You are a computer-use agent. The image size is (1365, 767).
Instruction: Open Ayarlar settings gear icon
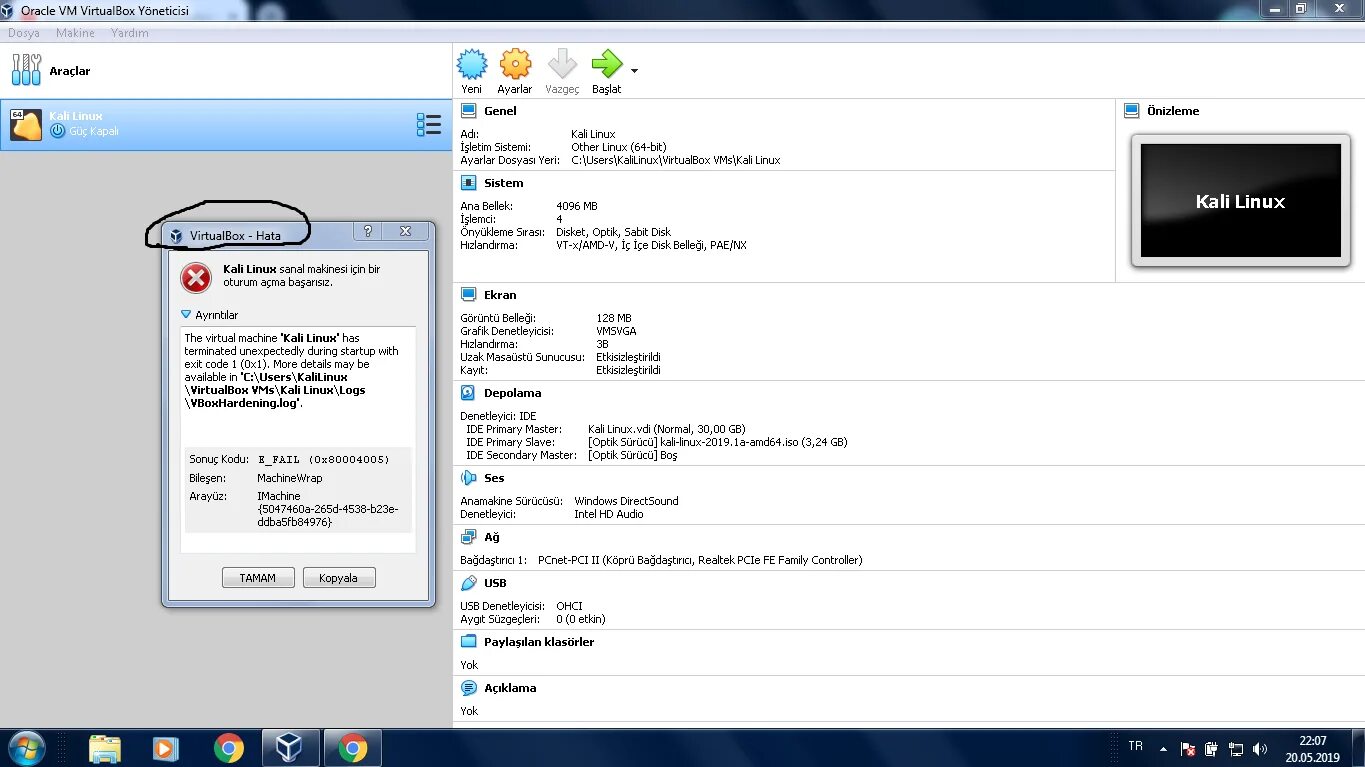coord(515,65)
